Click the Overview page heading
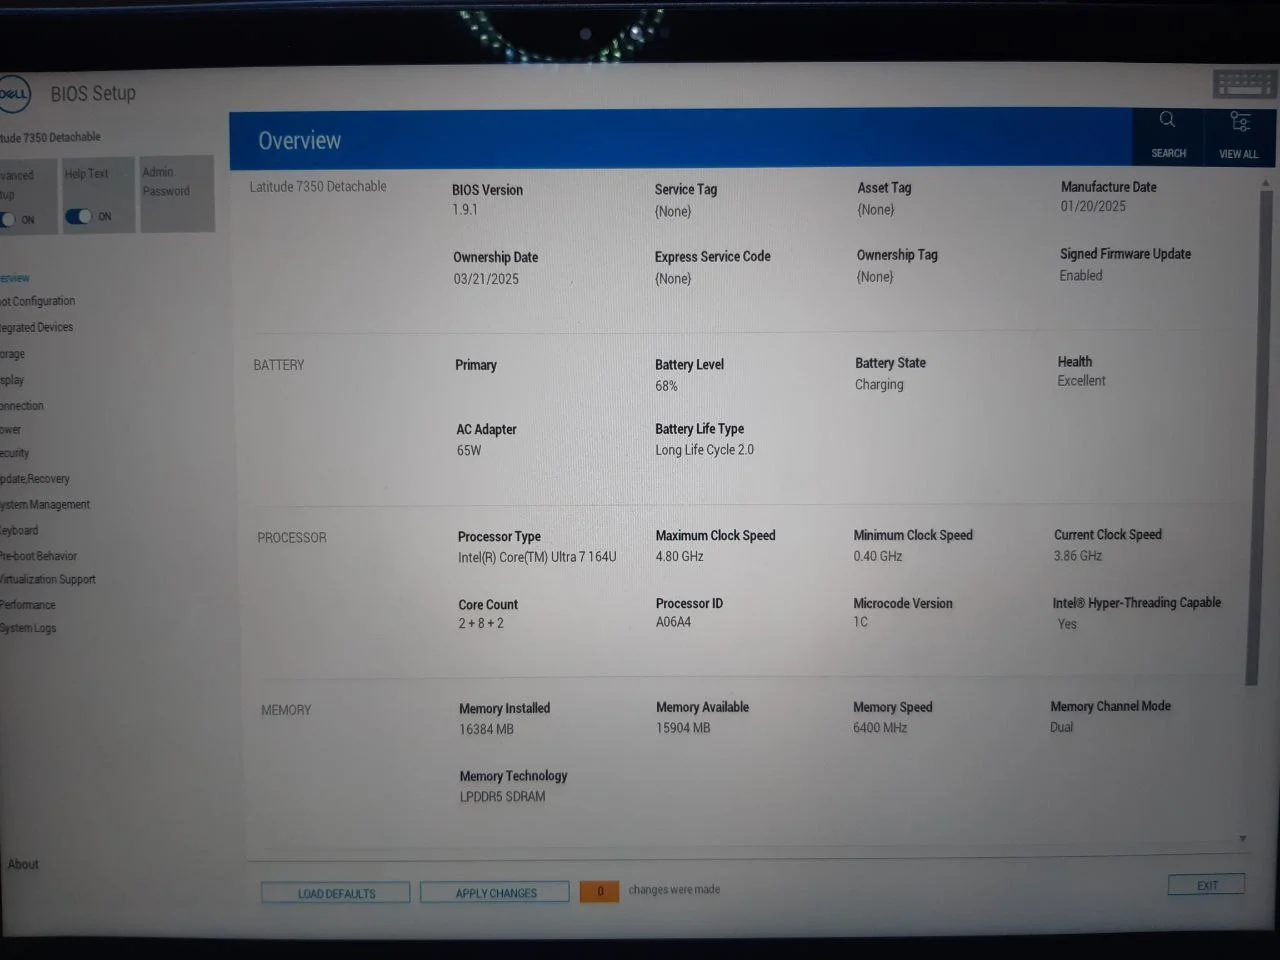This screenshot has width=1280, height=960. (299, 141)
